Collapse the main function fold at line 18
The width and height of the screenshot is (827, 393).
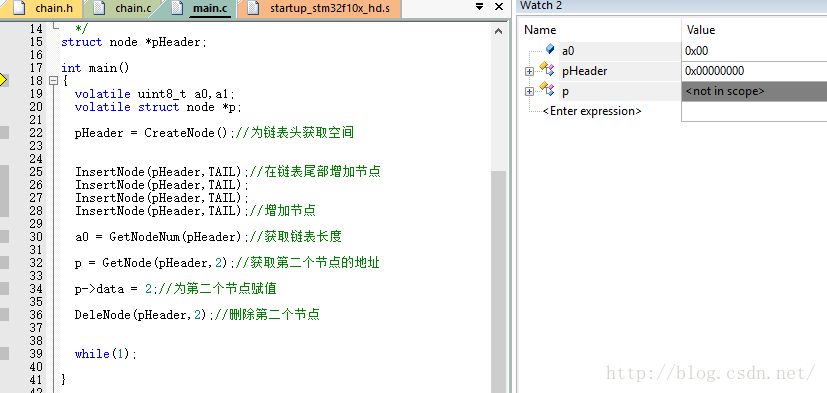tap(52, 81)
